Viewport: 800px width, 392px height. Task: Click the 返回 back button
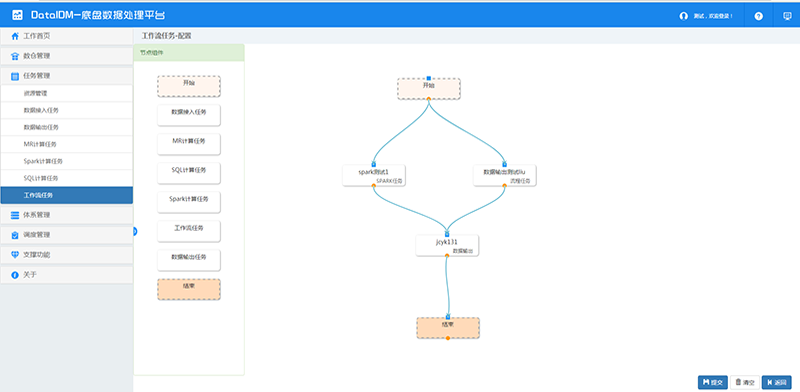[777, 382]
